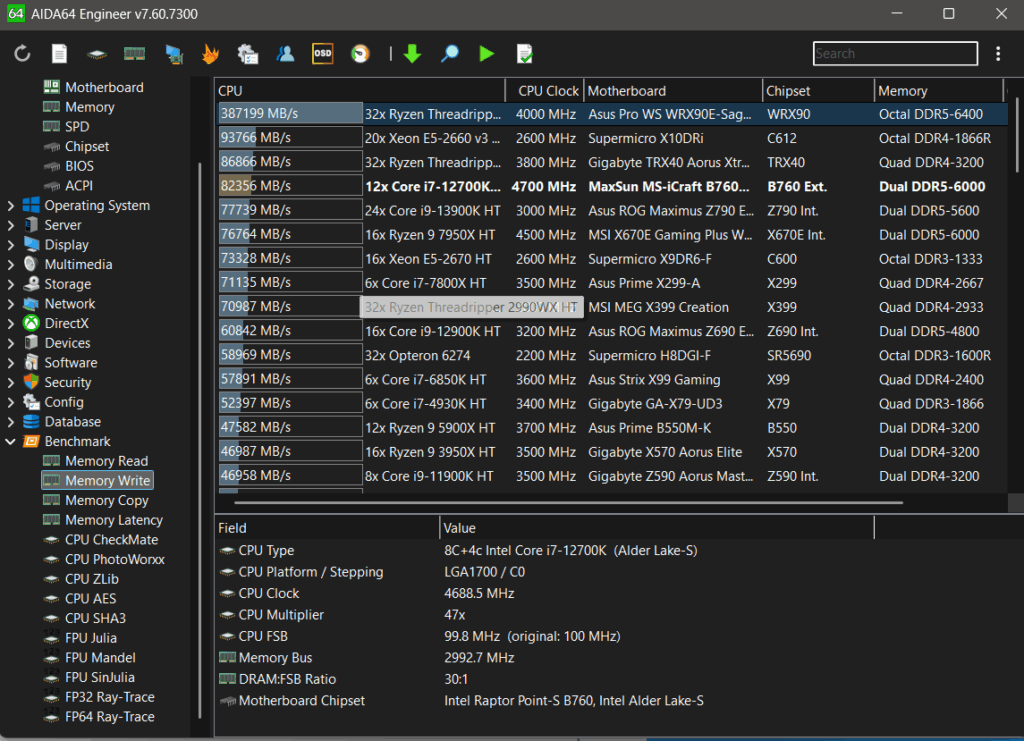Sort by the CPU Clock column header
This screenshot has height=741, width=1024.
548,91
